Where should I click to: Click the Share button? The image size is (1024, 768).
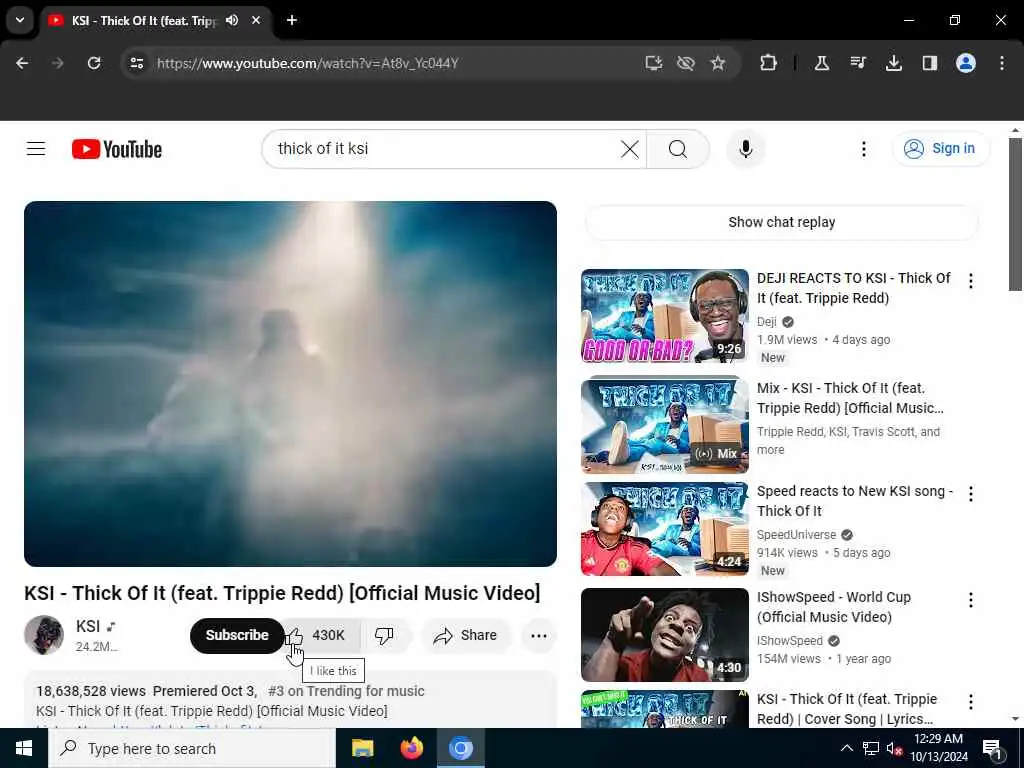pos(466,635)
